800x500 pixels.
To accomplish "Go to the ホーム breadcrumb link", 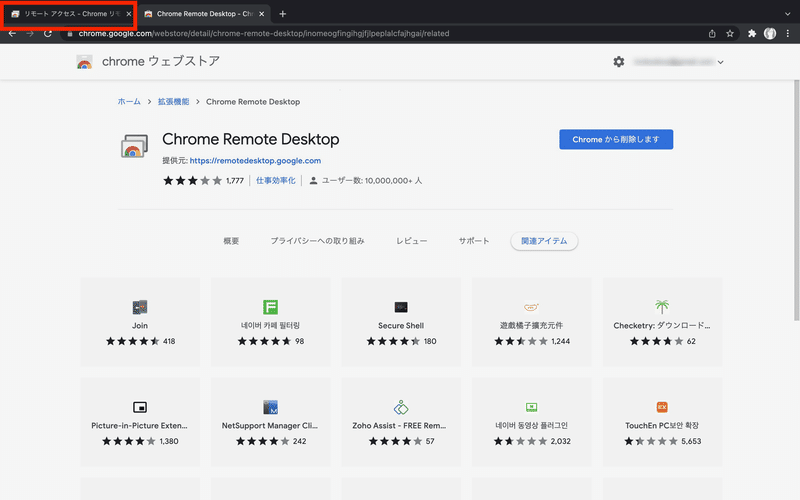I will pyautogui.click(x=129, y=102).
